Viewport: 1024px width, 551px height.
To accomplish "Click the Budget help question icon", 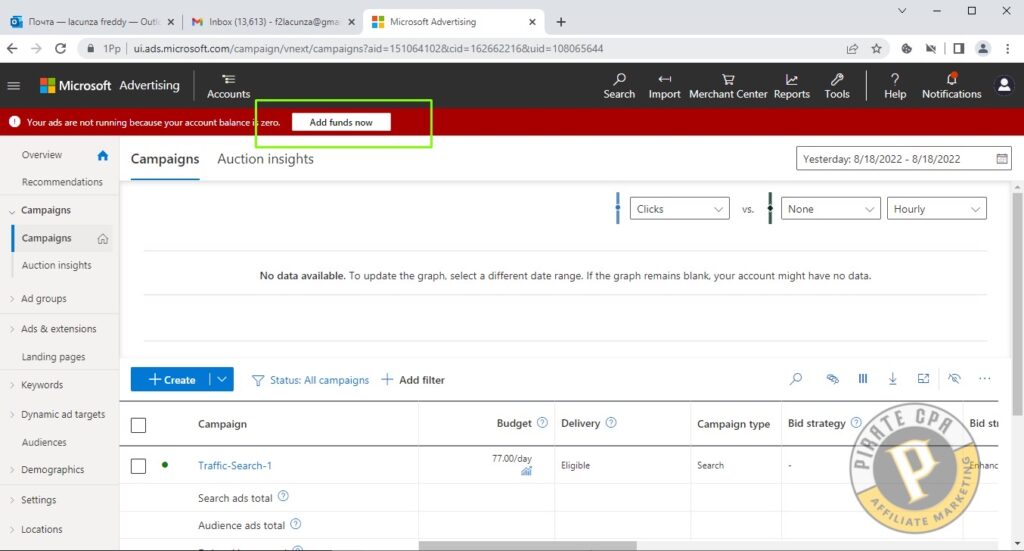I will [x=542, y=422].
